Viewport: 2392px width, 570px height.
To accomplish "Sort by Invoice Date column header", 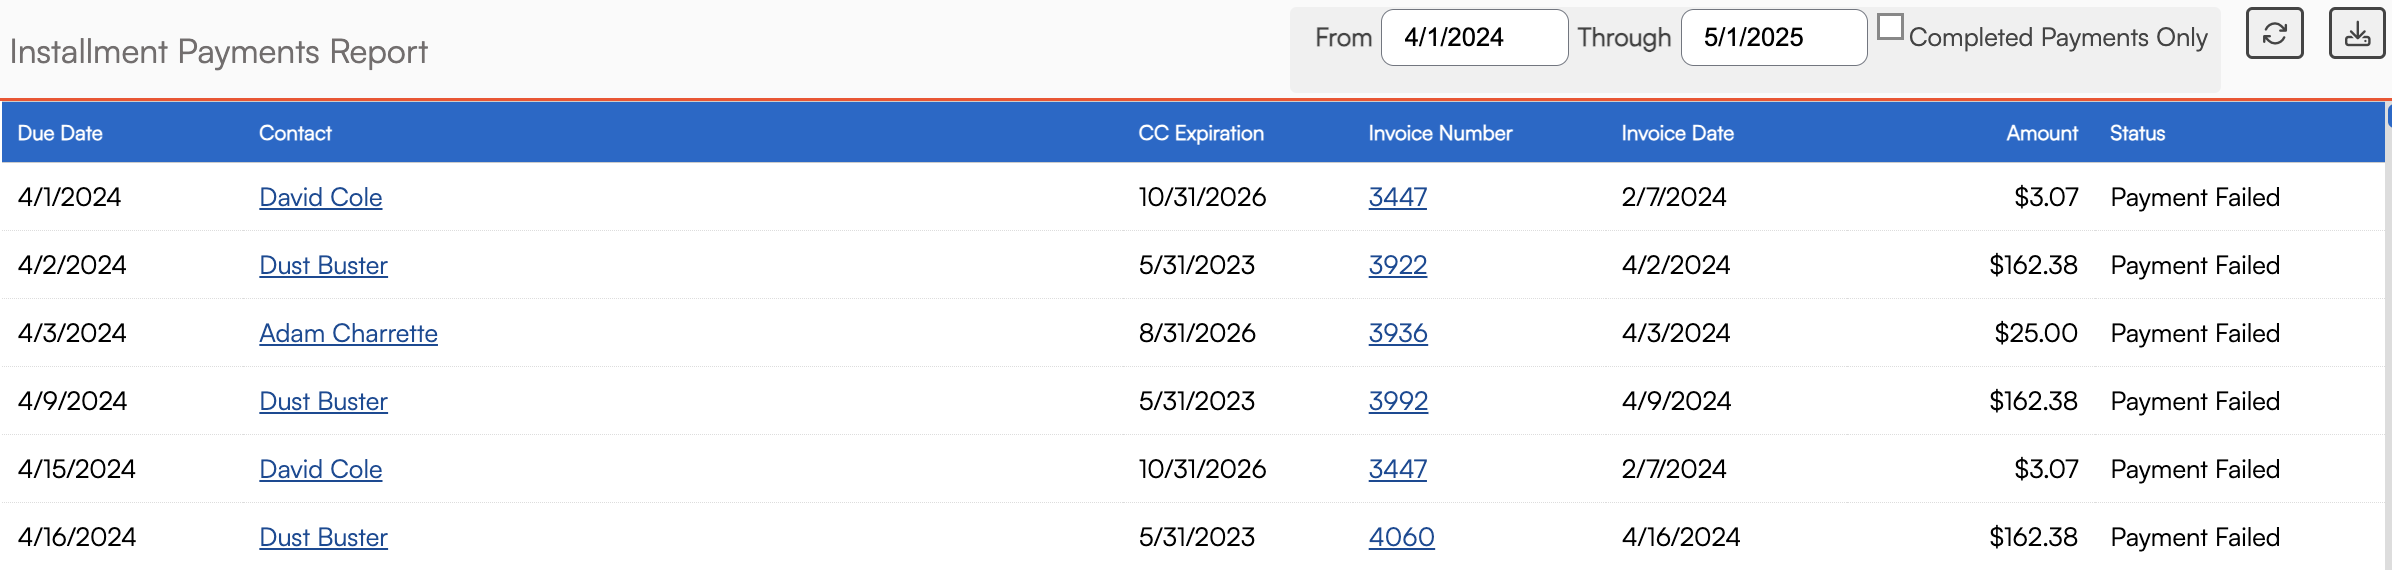I will point(1677,133).
